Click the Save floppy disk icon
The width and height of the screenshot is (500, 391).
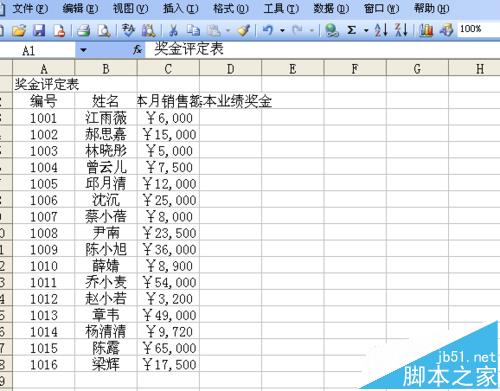pos(39,31)
